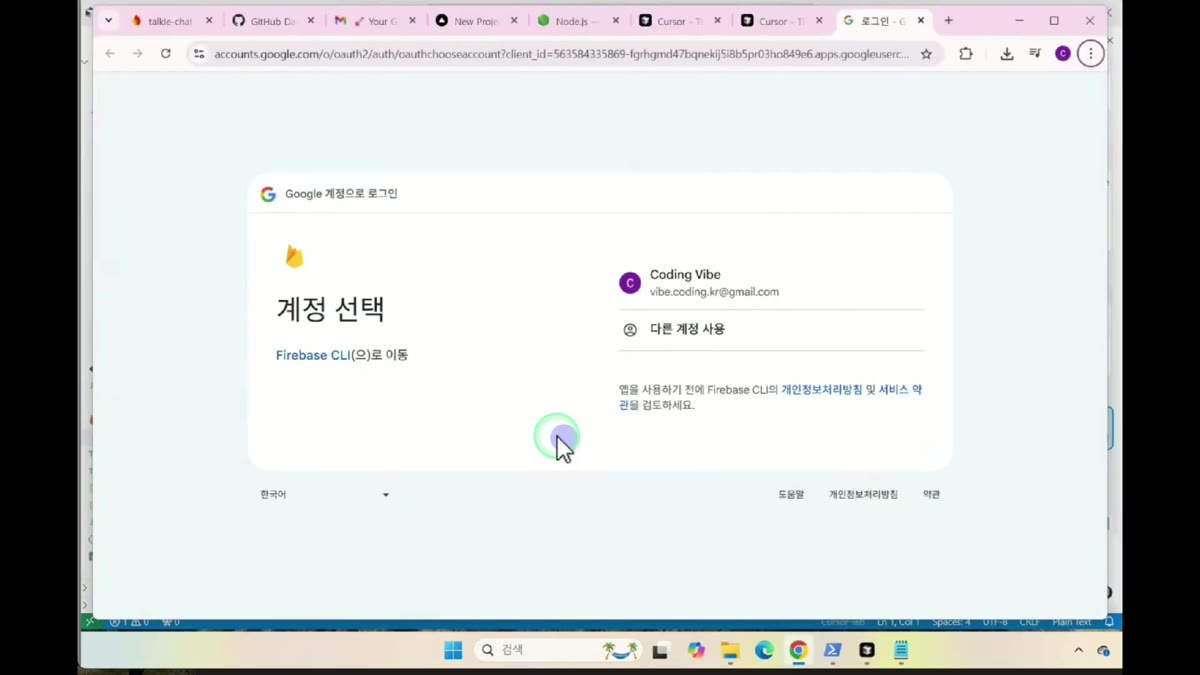Screen dimensions: 1200x675
Task: Click the vibe.coding.kr@gmail.com email text
Action: tap(714, 292)
